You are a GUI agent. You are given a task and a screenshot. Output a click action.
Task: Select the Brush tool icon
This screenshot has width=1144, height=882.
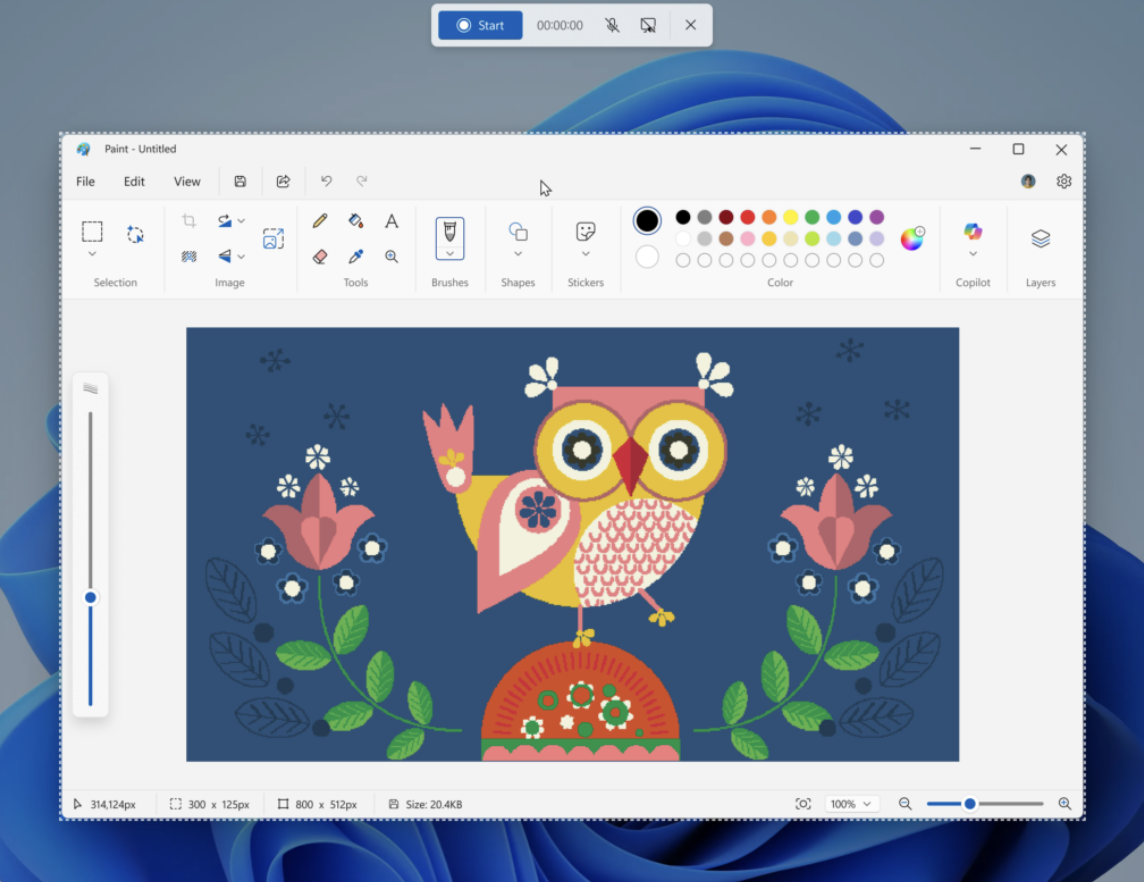(x=449, y=231)
